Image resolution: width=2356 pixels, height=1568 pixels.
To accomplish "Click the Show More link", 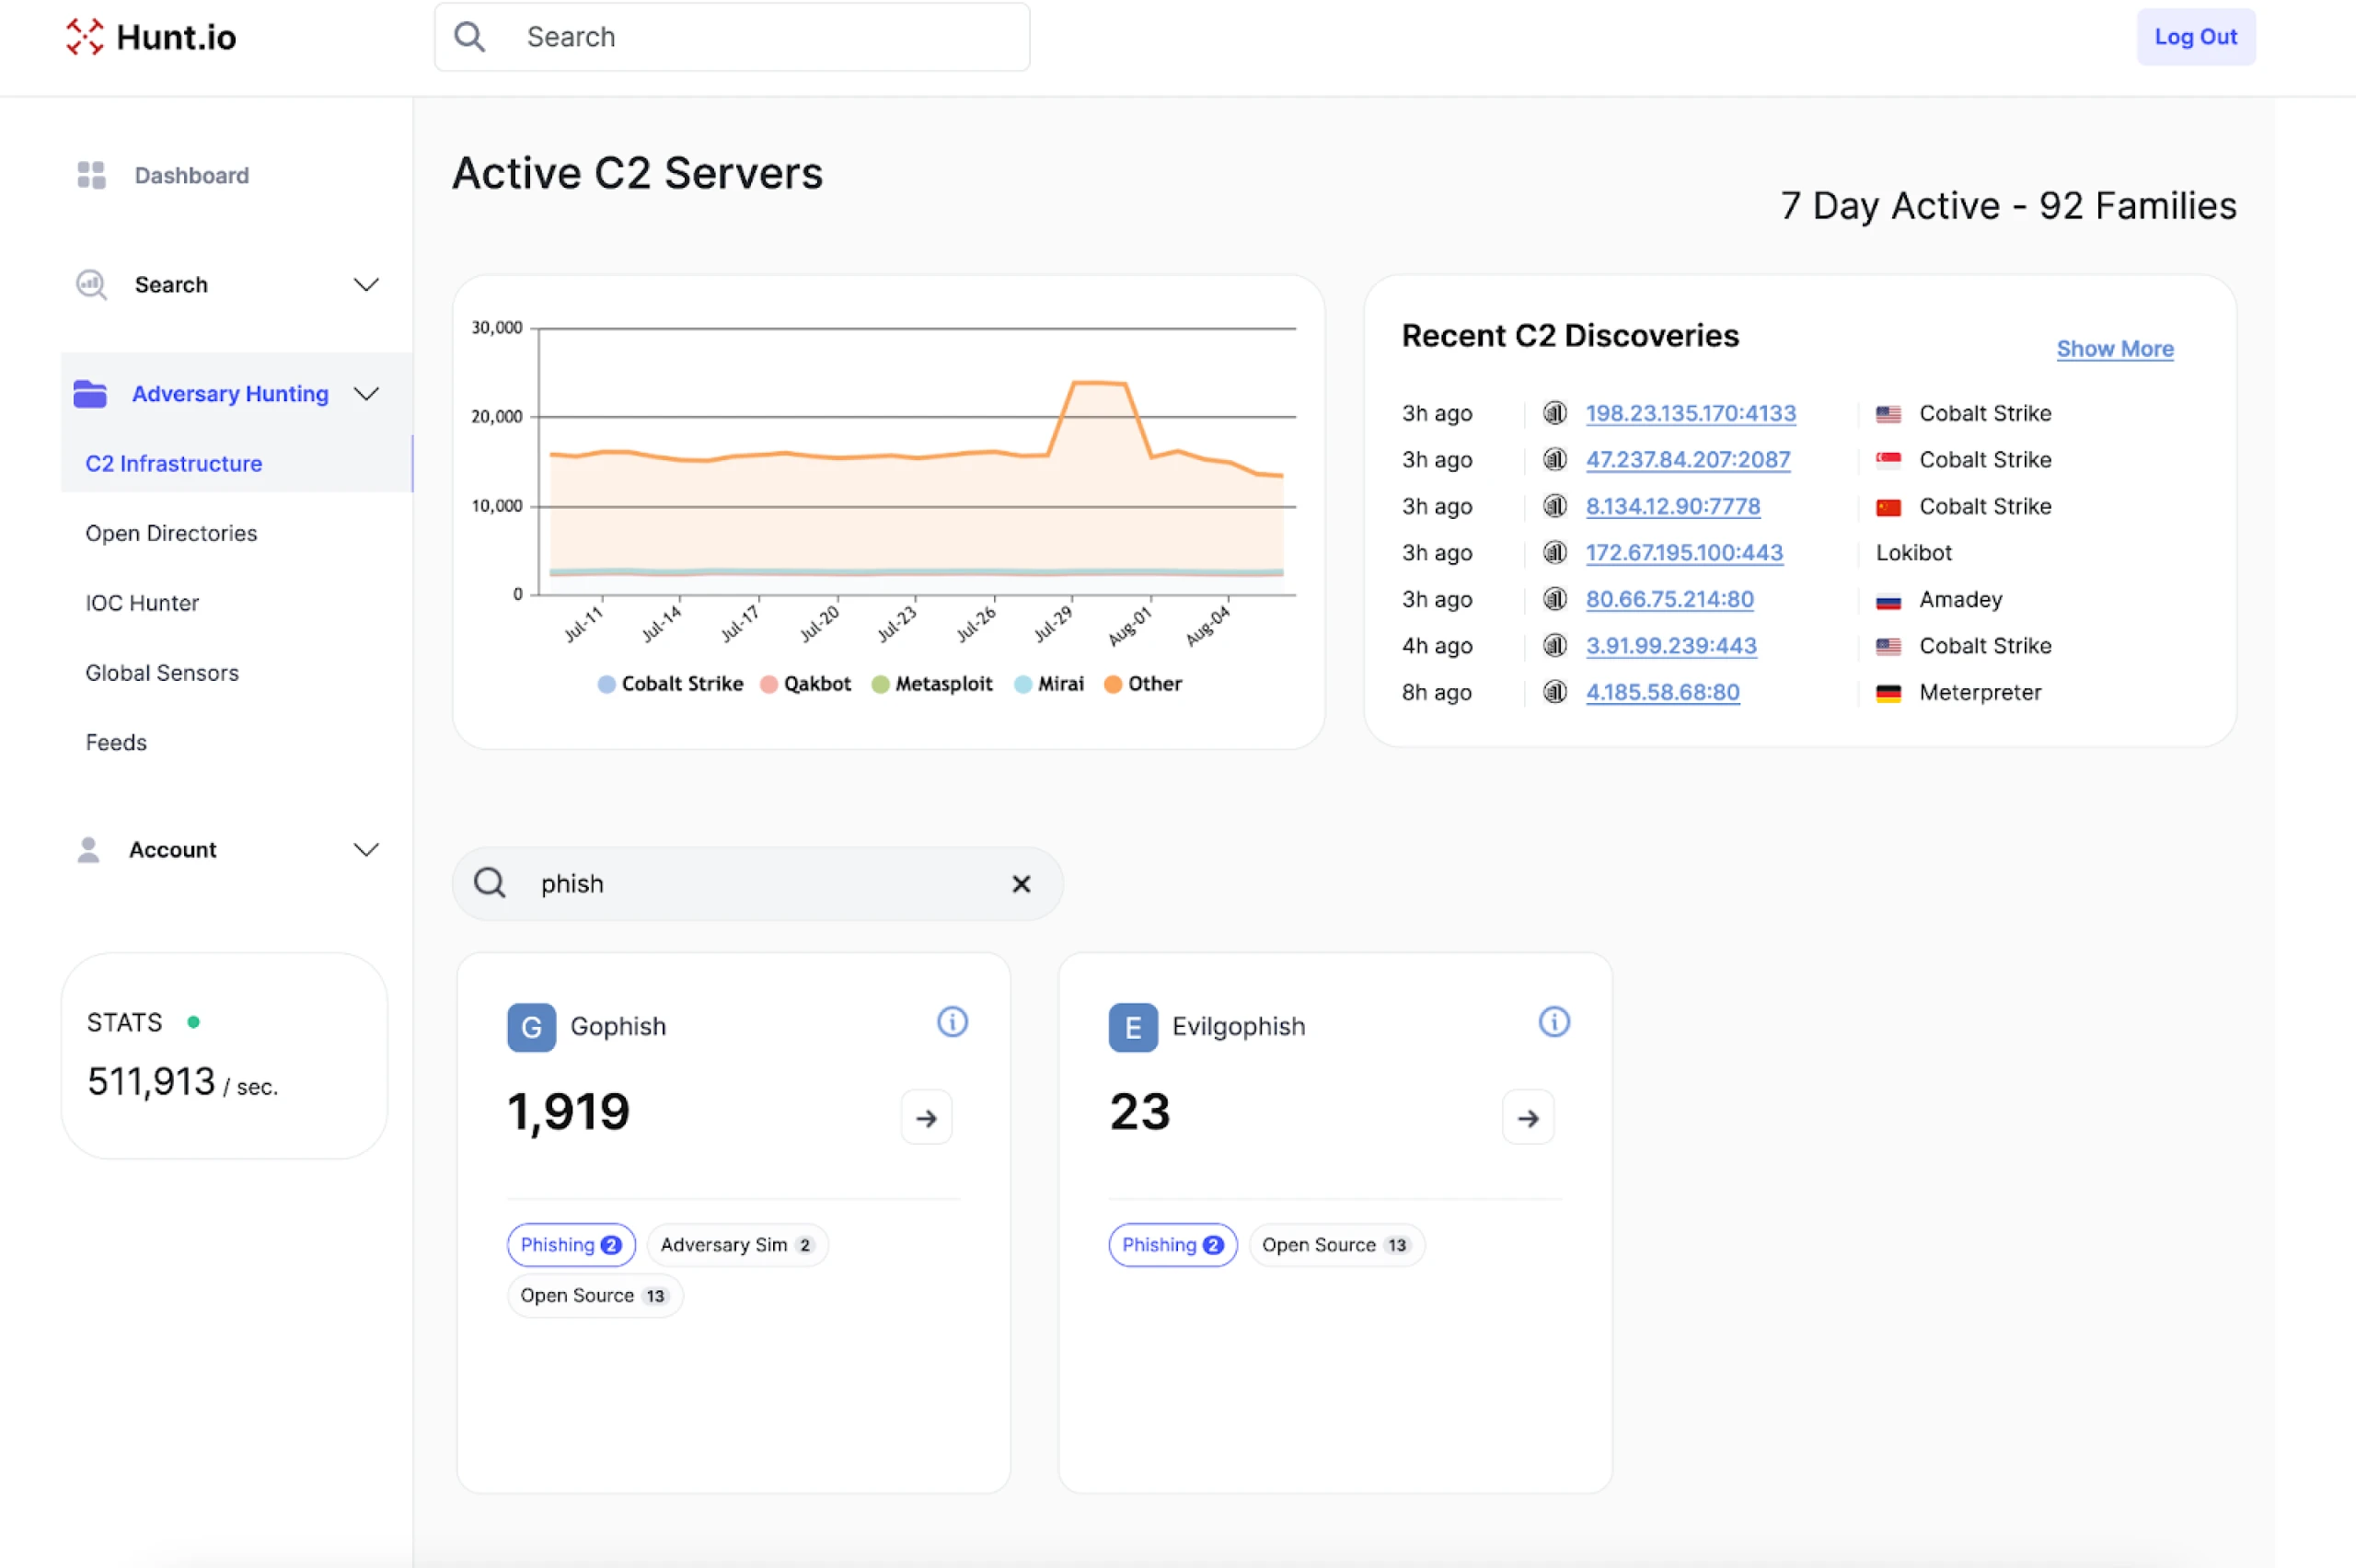I will 2115,349.
